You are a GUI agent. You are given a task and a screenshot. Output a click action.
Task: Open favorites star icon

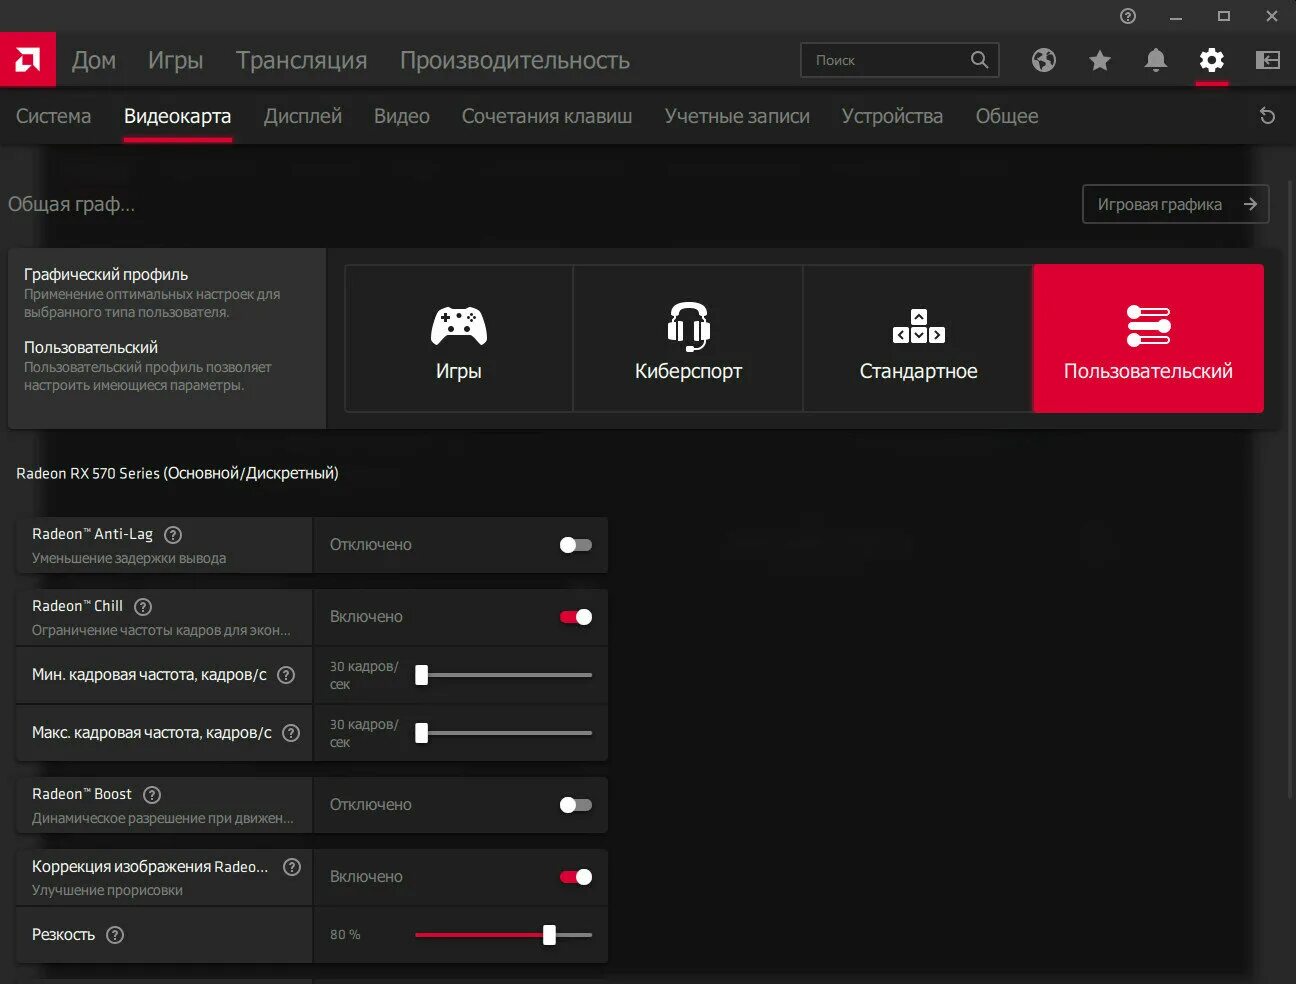coord(1100,61)
